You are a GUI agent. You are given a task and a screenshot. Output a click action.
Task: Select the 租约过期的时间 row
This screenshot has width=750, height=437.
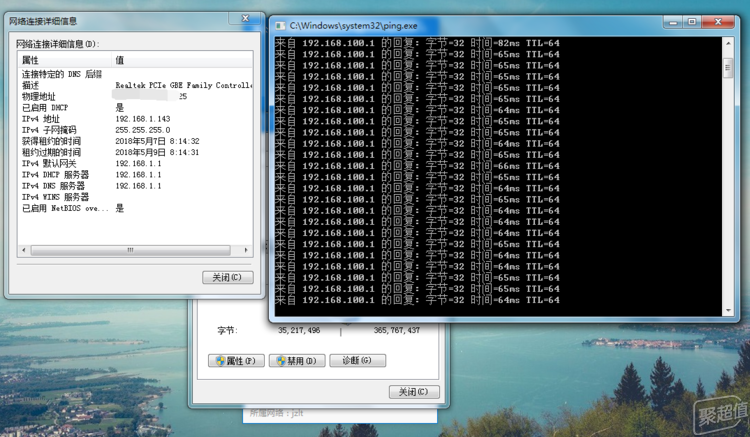(135, 152)
